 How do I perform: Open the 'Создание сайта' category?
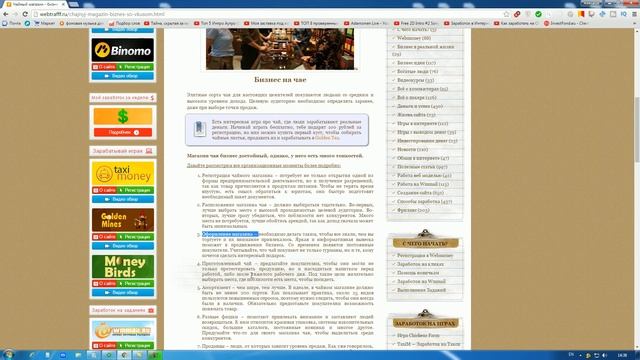[420, 193]
